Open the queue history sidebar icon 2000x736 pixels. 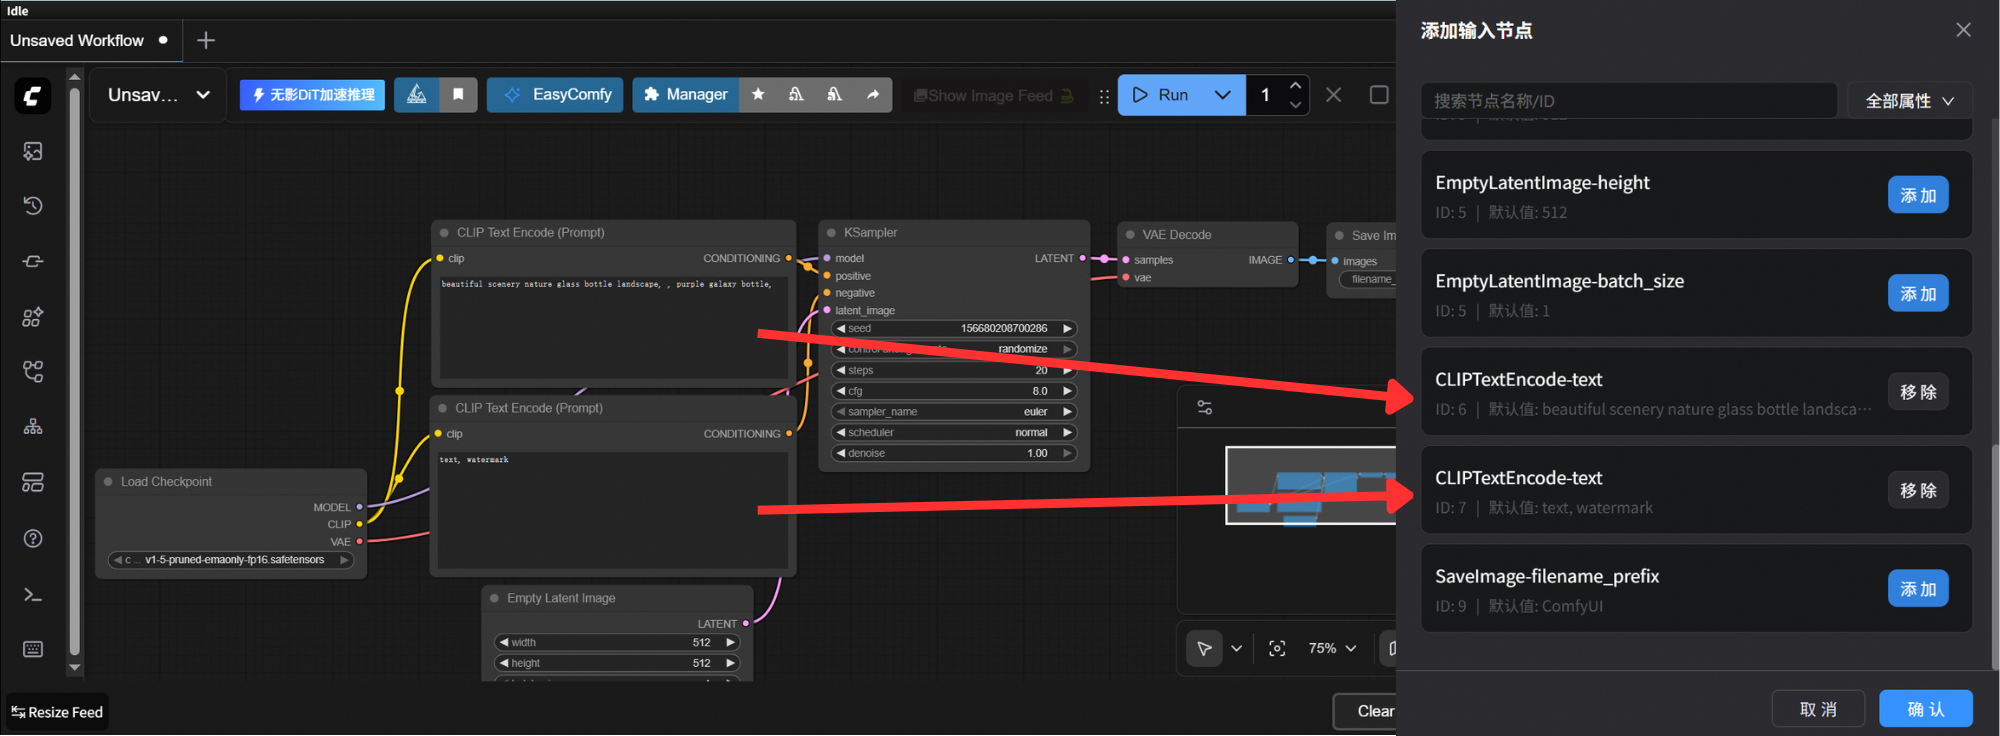tap(33, 206)
